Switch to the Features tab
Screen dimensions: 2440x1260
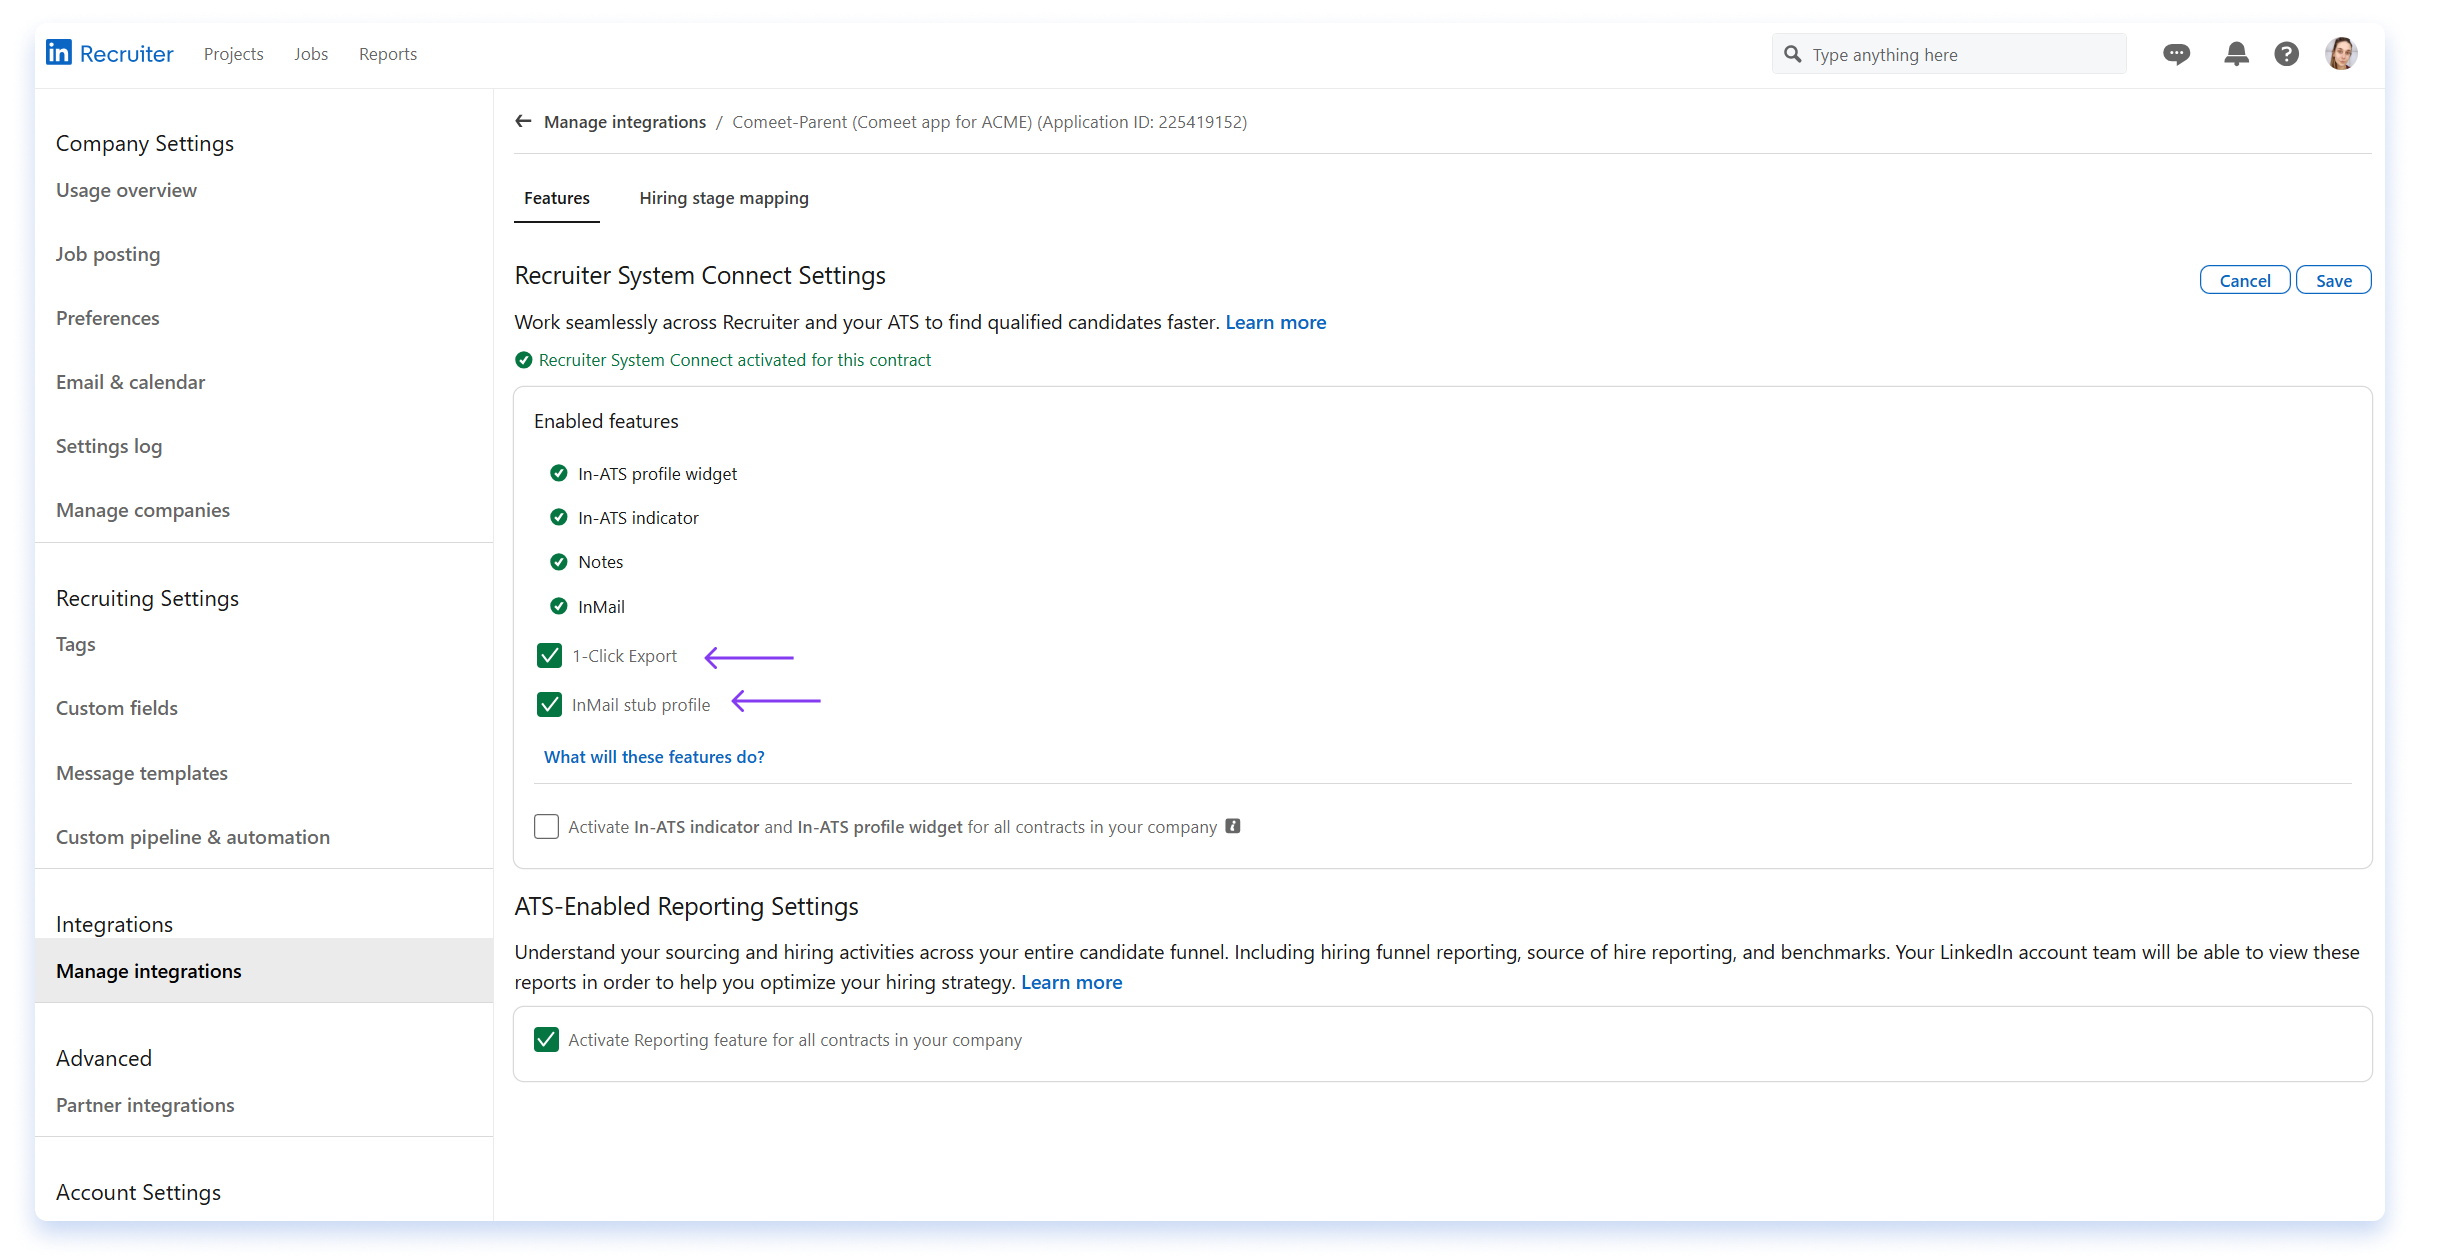[x=557, y=198]
